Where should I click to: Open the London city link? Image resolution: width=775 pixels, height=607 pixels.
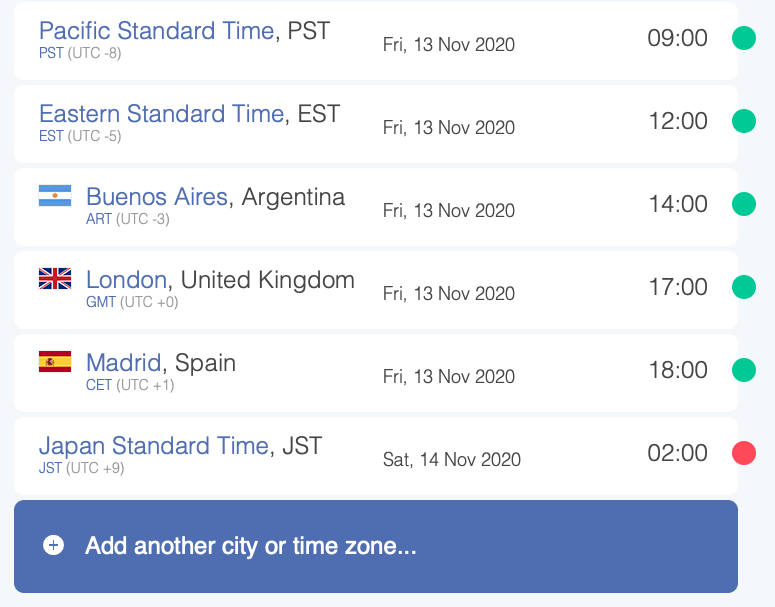127,280
